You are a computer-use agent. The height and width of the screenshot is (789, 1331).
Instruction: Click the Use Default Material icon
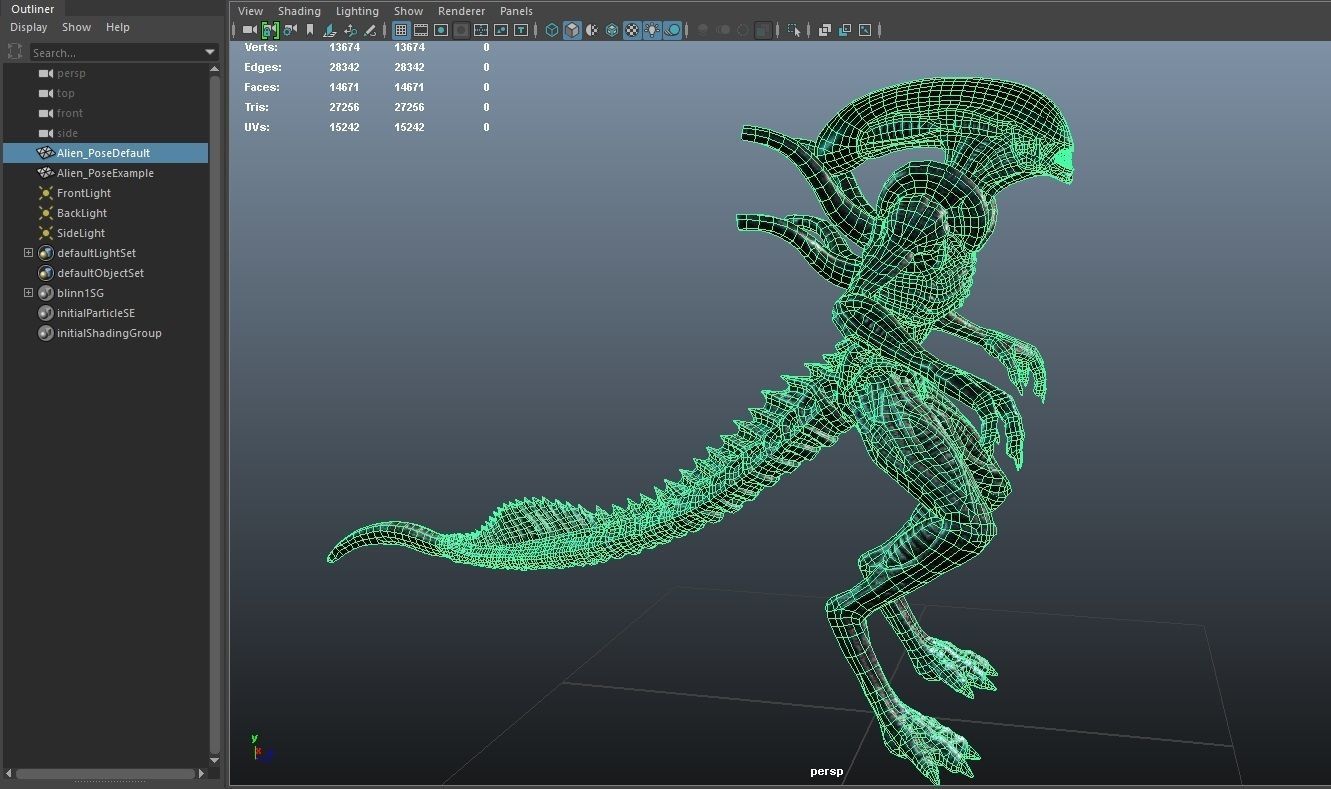tap(592, 30)
